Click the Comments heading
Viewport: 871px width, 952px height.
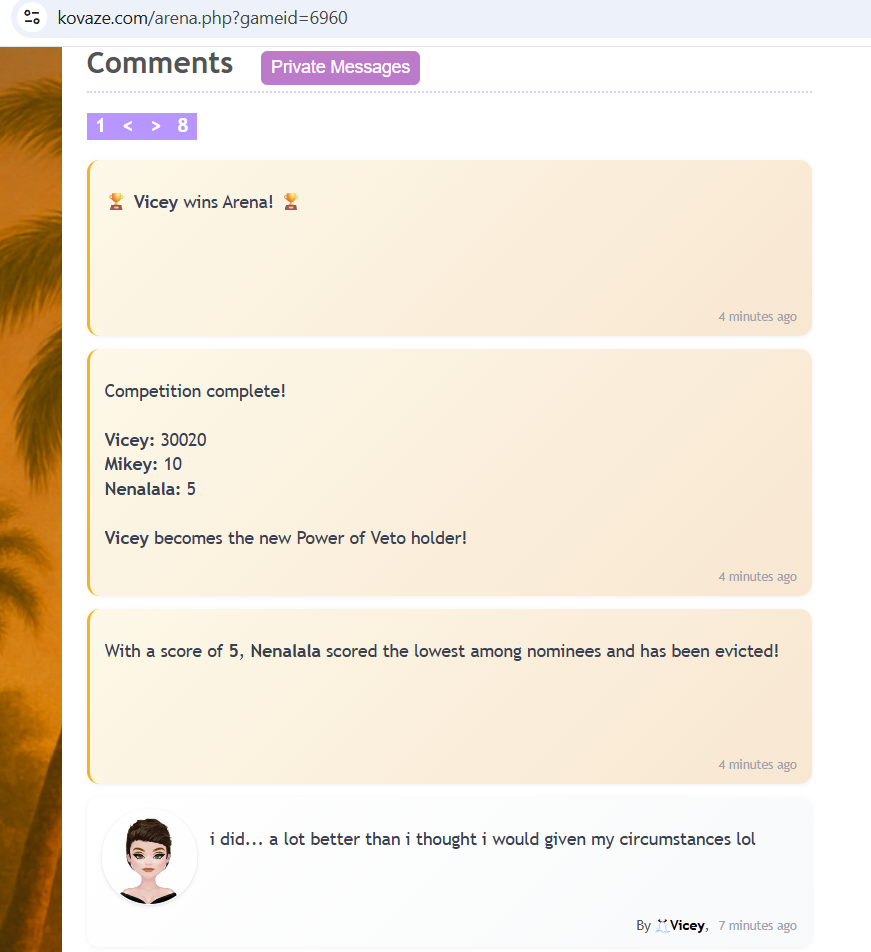[x=160, y=63]
